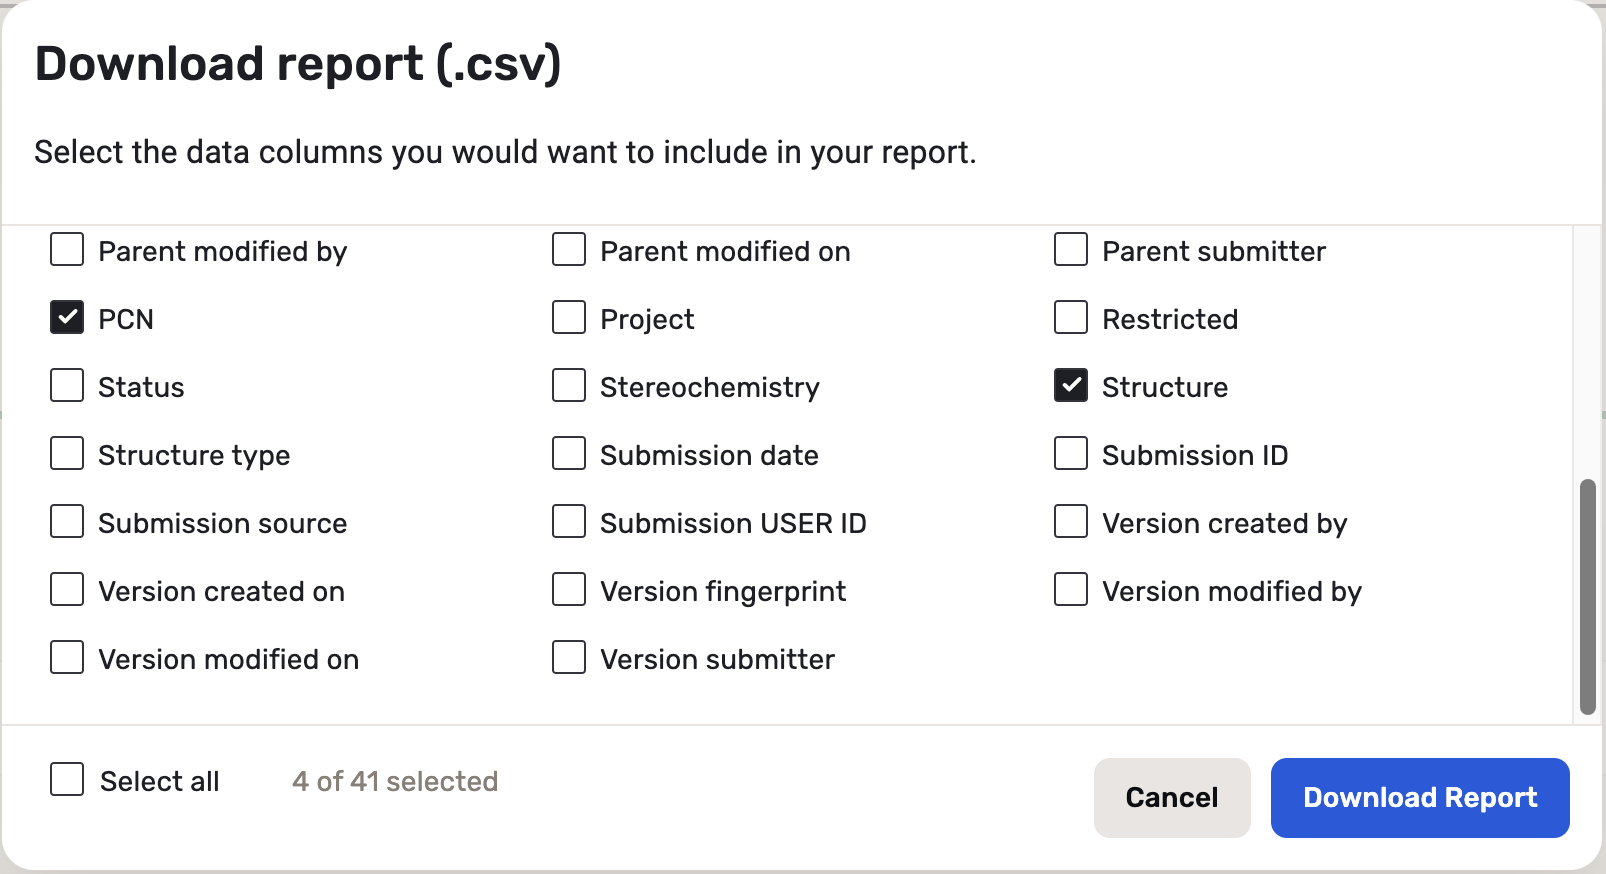Tick the Version created by checkbox
The height and width of the screenshot is (874, 1606).
point(1071,522)
